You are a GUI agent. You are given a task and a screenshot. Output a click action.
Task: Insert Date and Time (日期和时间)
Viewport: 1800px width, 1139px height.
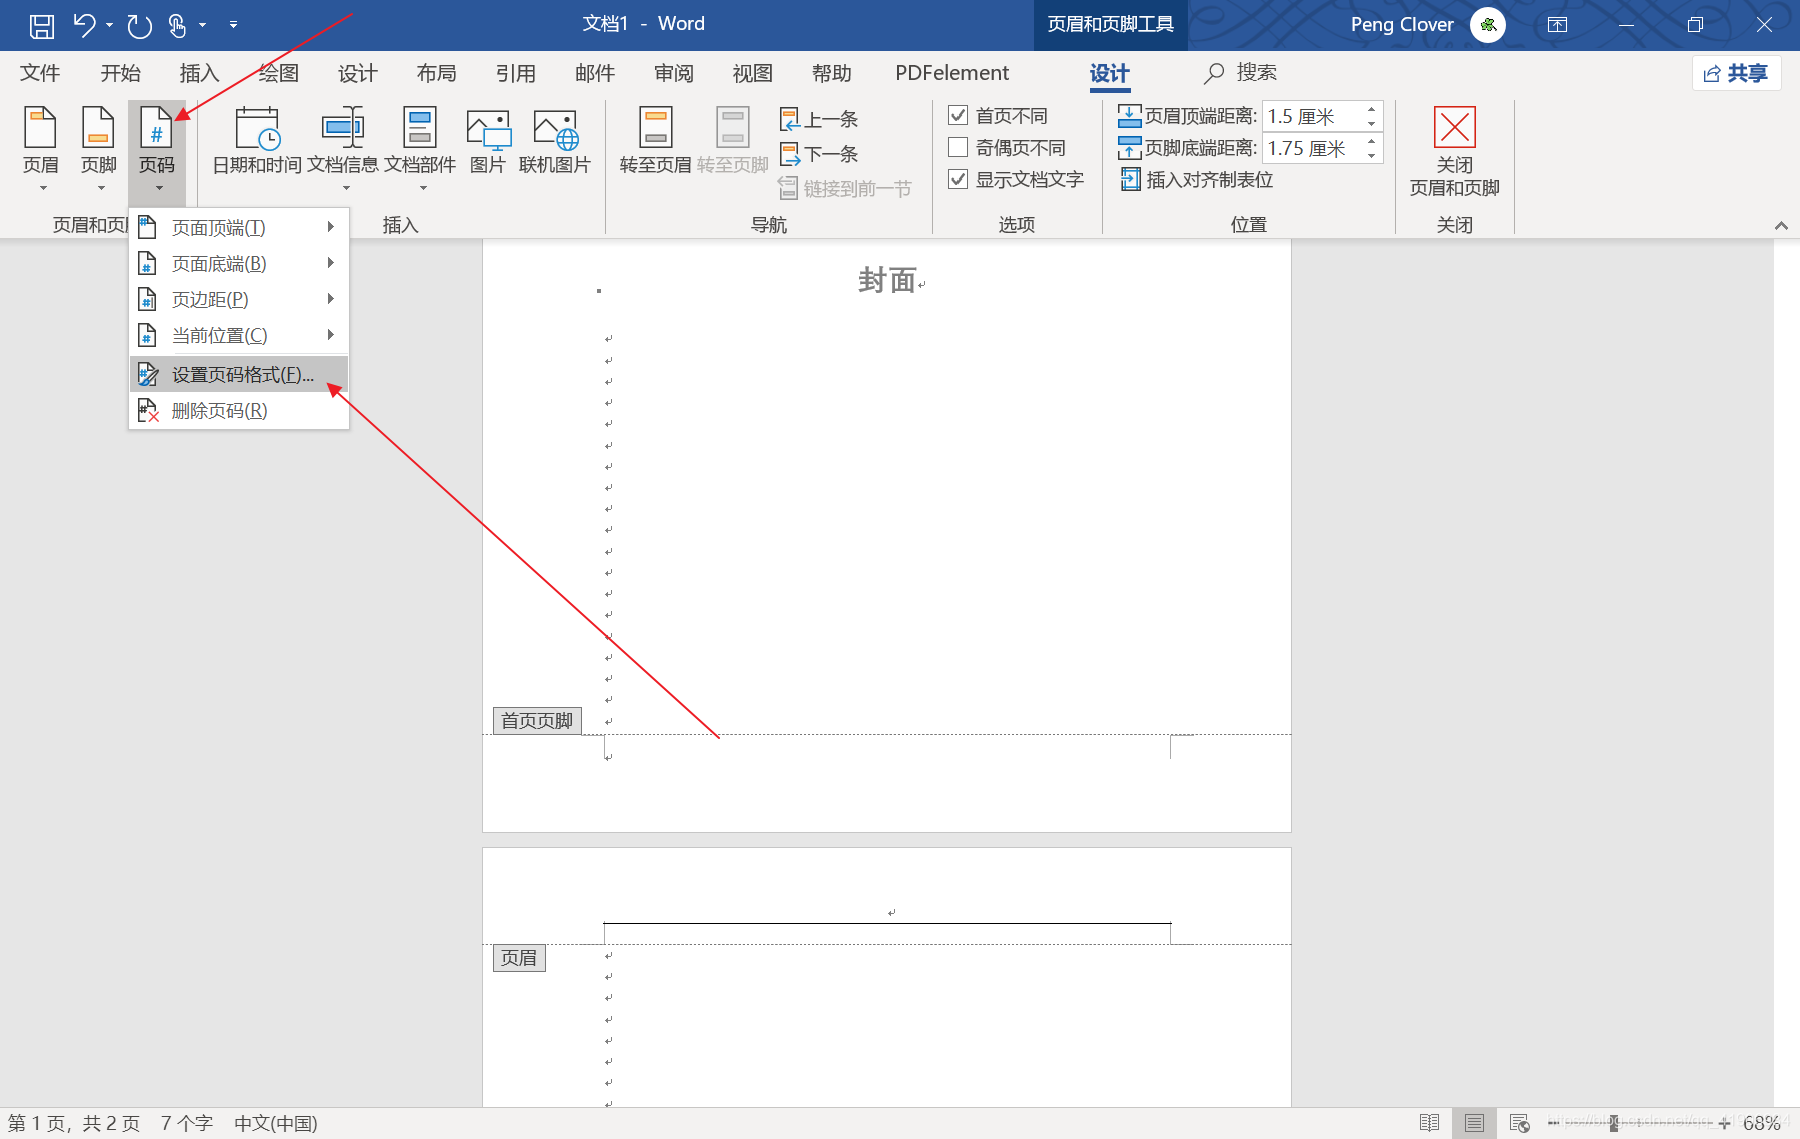257,141
